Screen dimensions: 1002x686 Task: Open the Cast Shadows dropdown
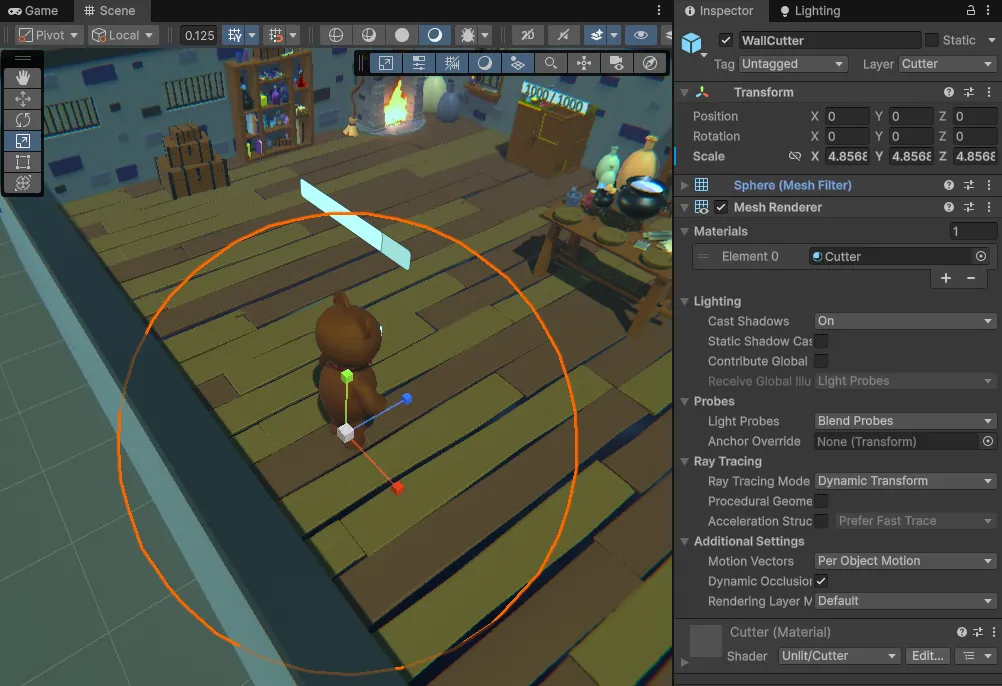click(x=904, y=321)
